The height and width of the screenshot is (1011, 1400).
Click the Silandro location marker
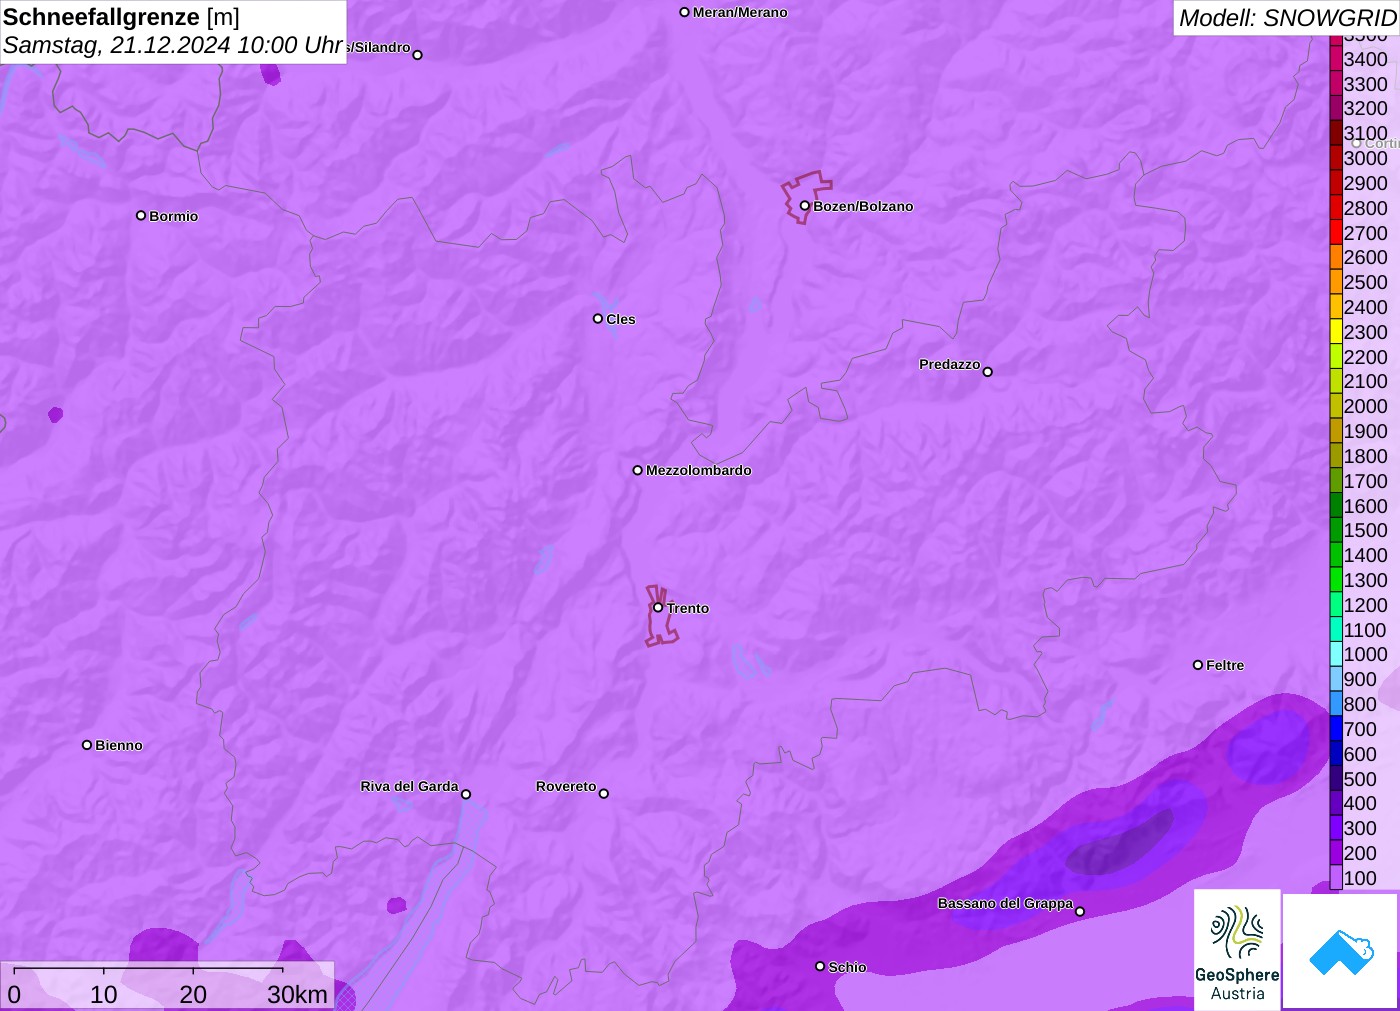point(418,55)
